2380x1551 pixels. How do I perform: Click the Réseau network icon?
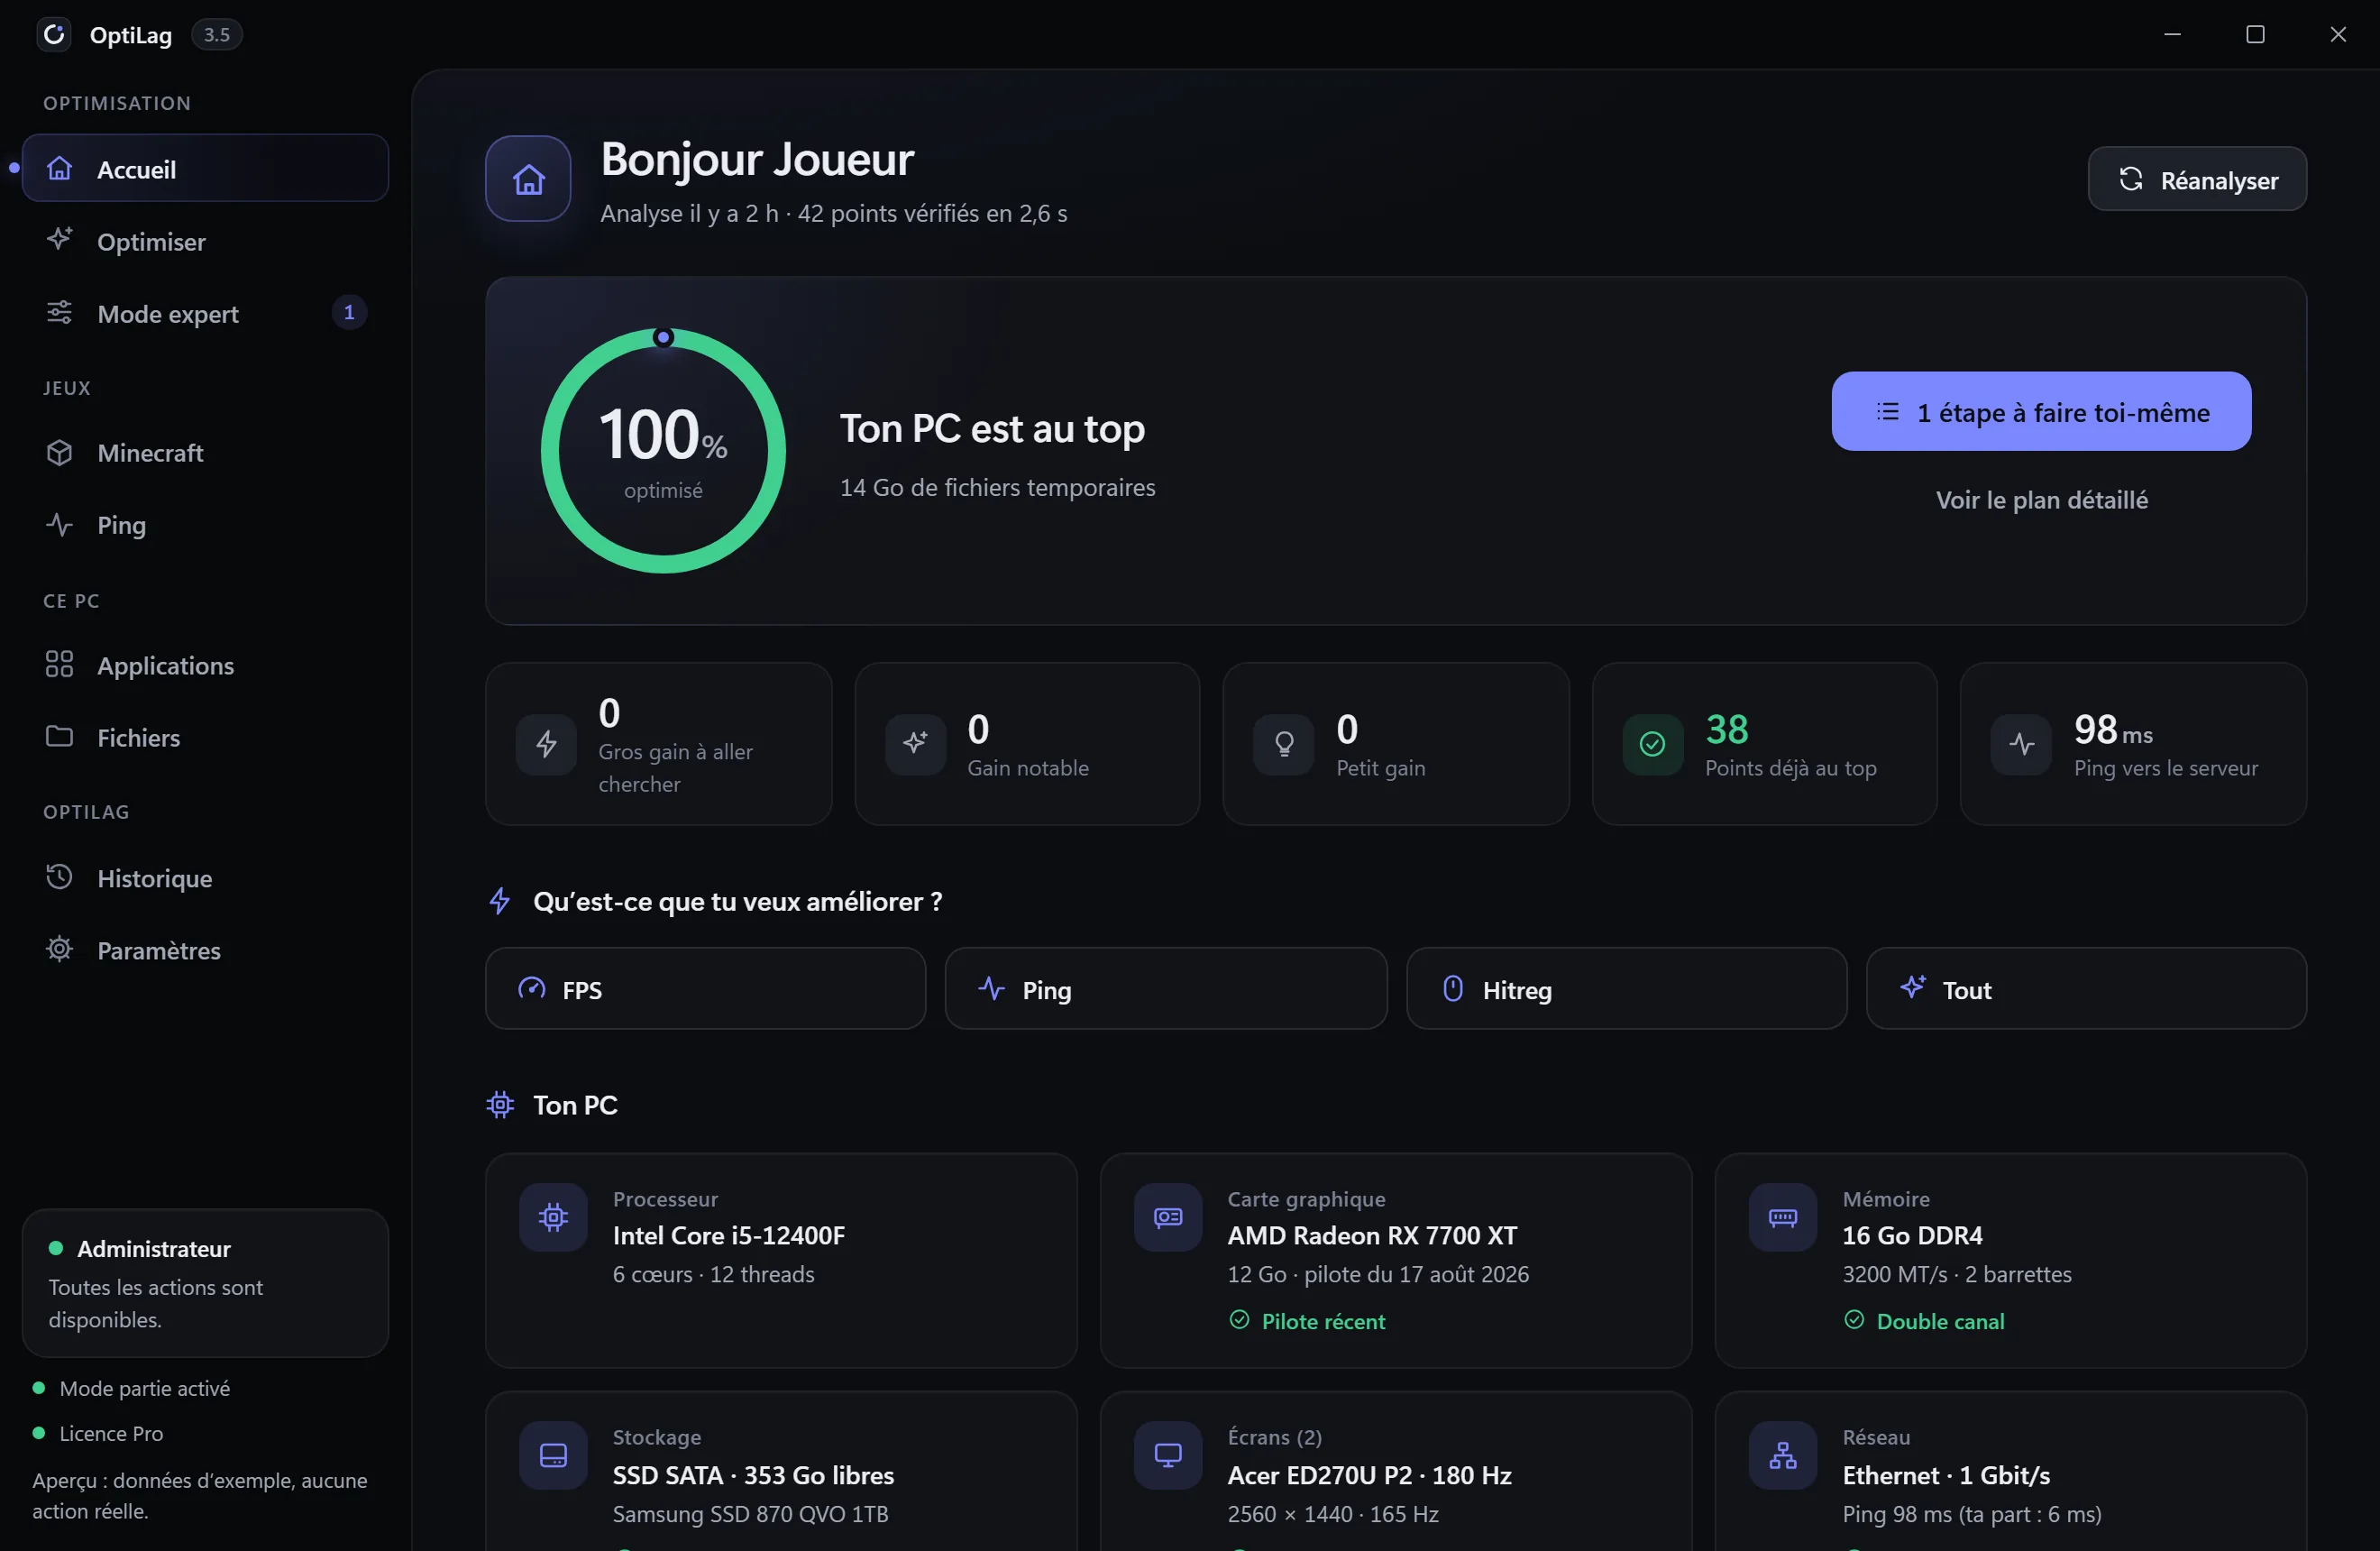point(1783,1455)
